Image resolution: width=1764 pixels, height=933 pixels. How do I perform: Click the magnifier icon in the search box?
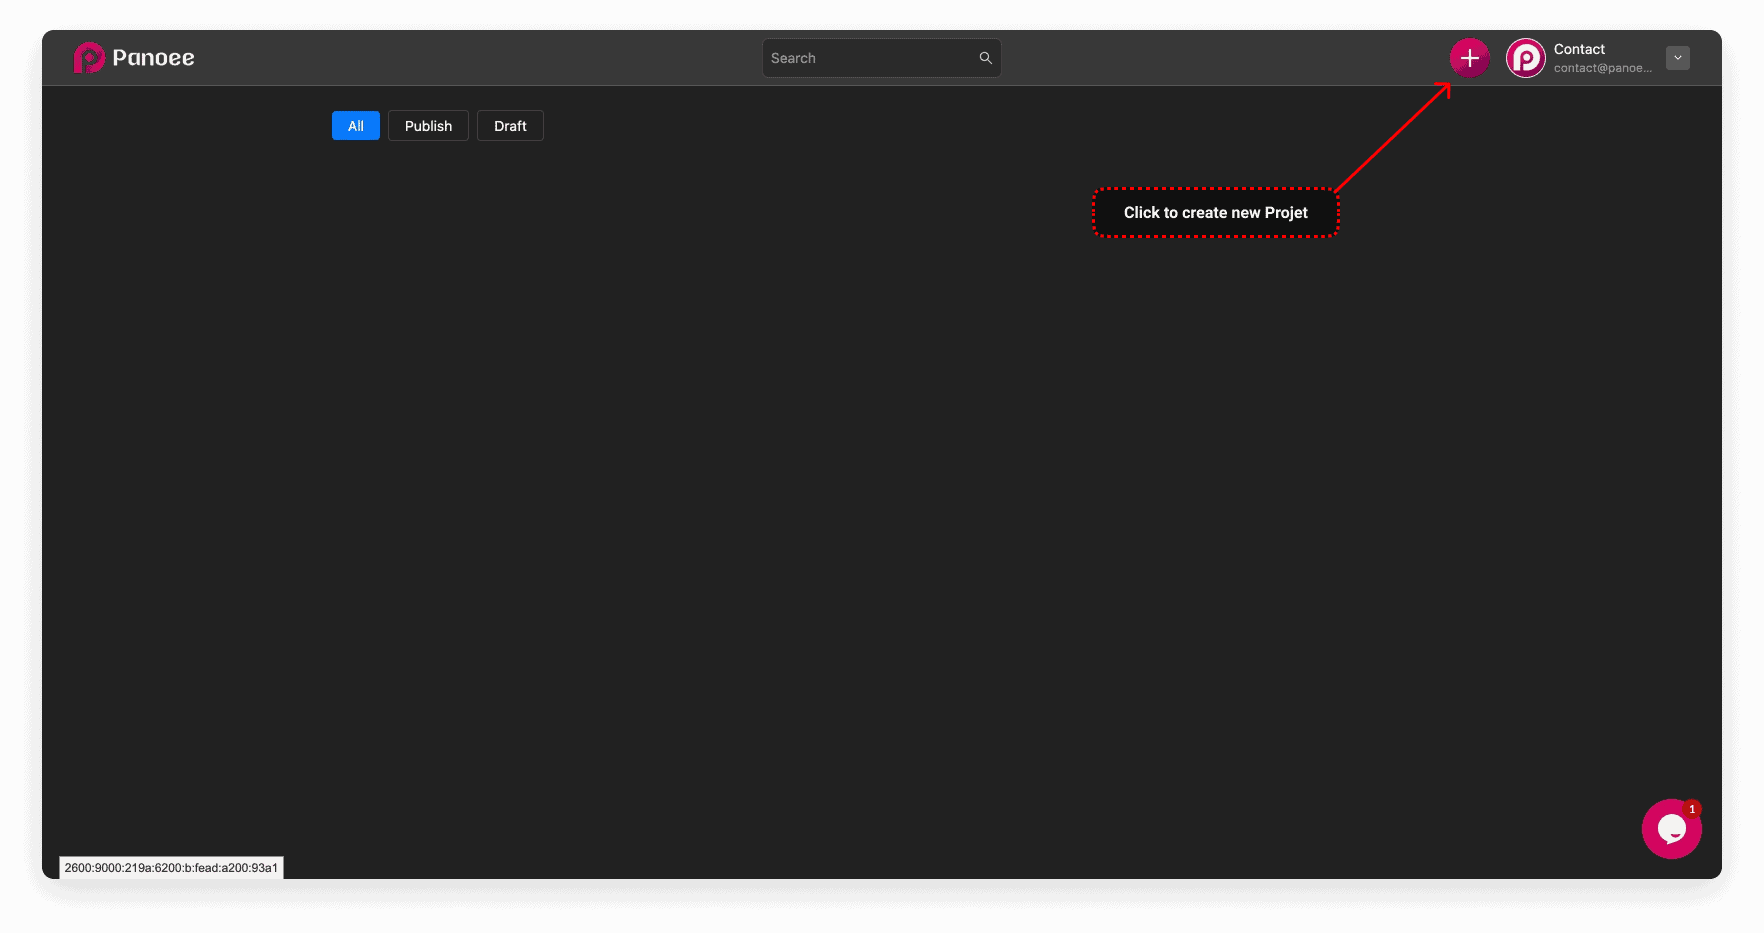pos(985,58)
